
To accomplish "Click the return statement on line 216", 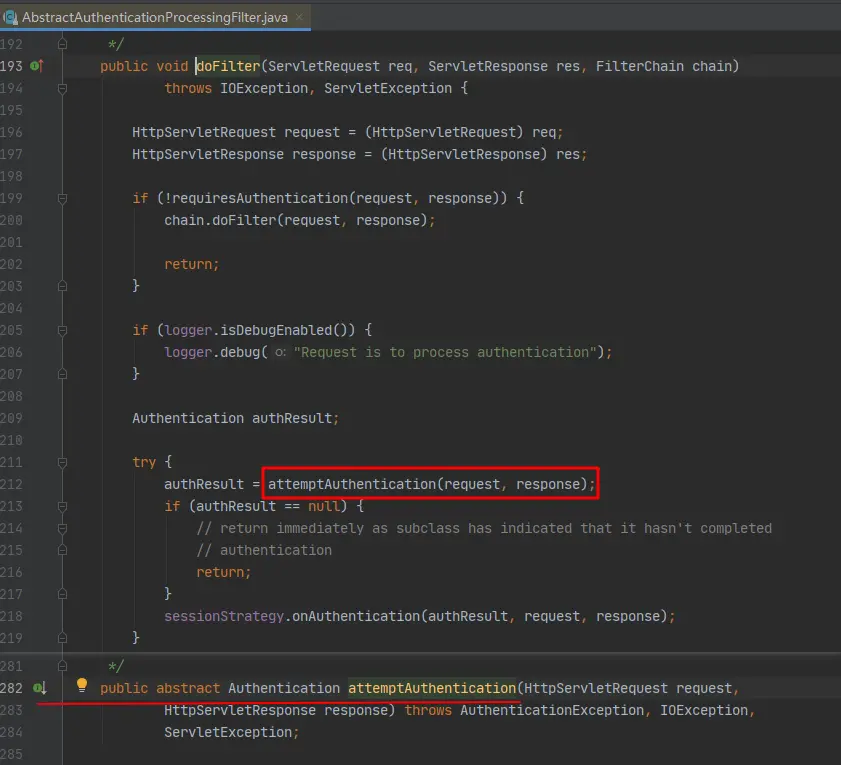I will coord(224,572).
